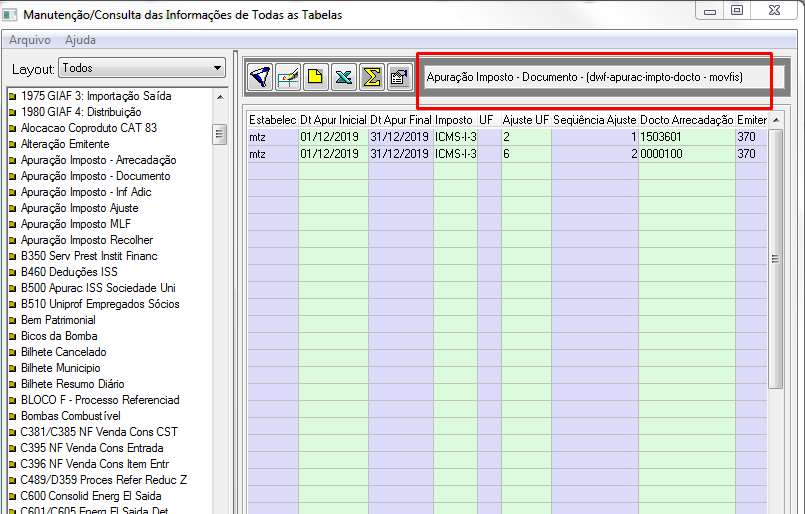The width and height of the screenshot is (805, 514).
Task: Open the Layout dropdown showing Todos
Action: coord(142,68)
